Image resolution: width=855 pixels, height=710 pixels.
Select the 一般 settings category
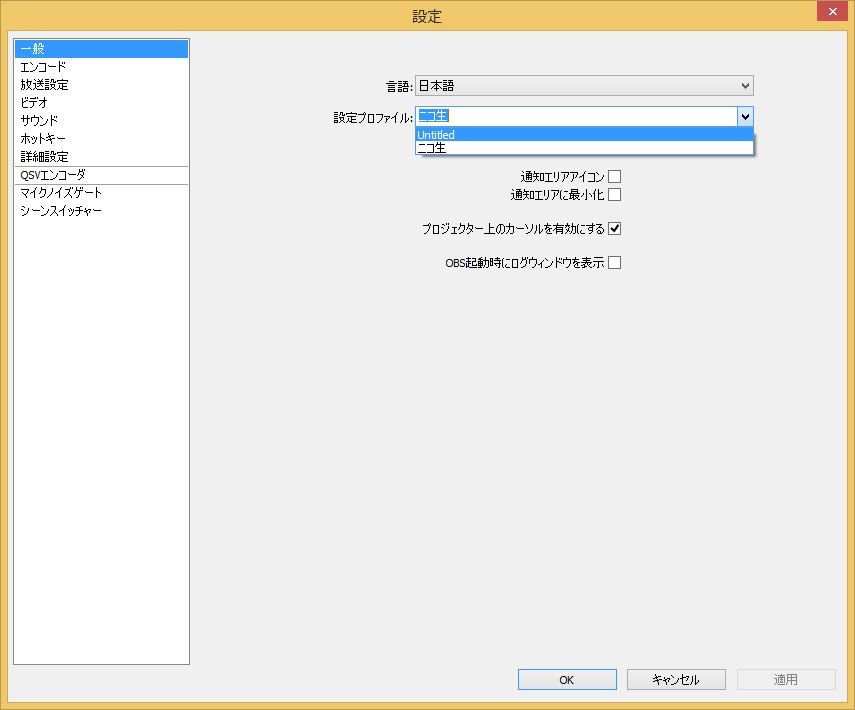101,49
